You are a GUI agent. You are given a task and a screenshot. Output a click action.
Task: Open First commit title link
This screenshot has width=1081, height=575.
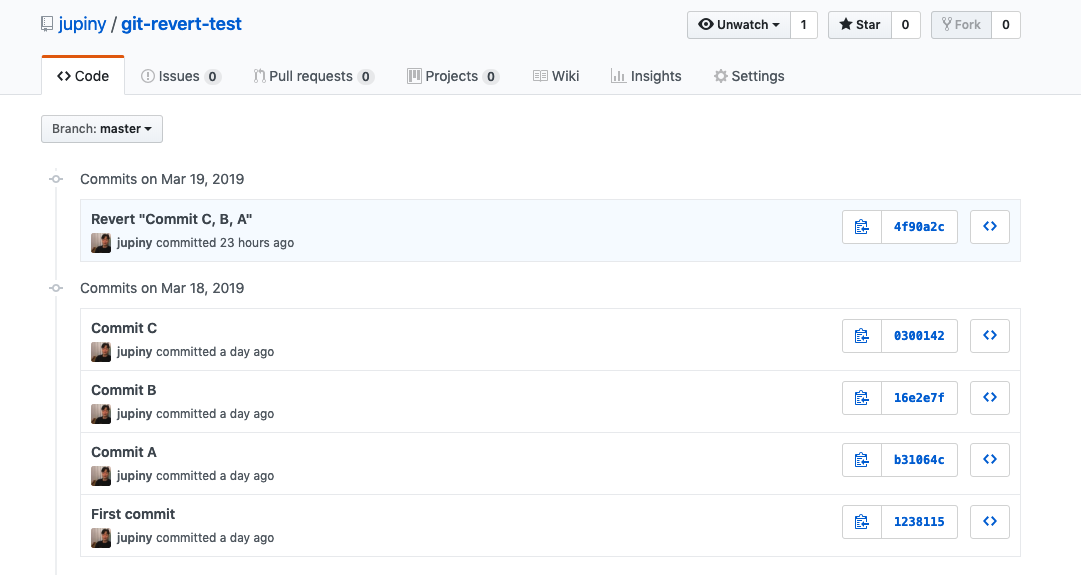click(133, 514)
